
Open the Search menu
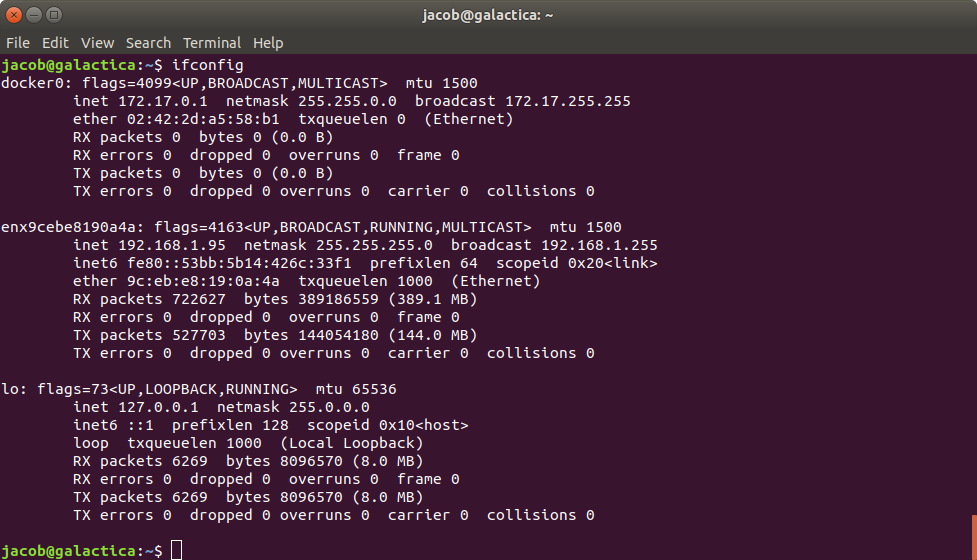148,43
